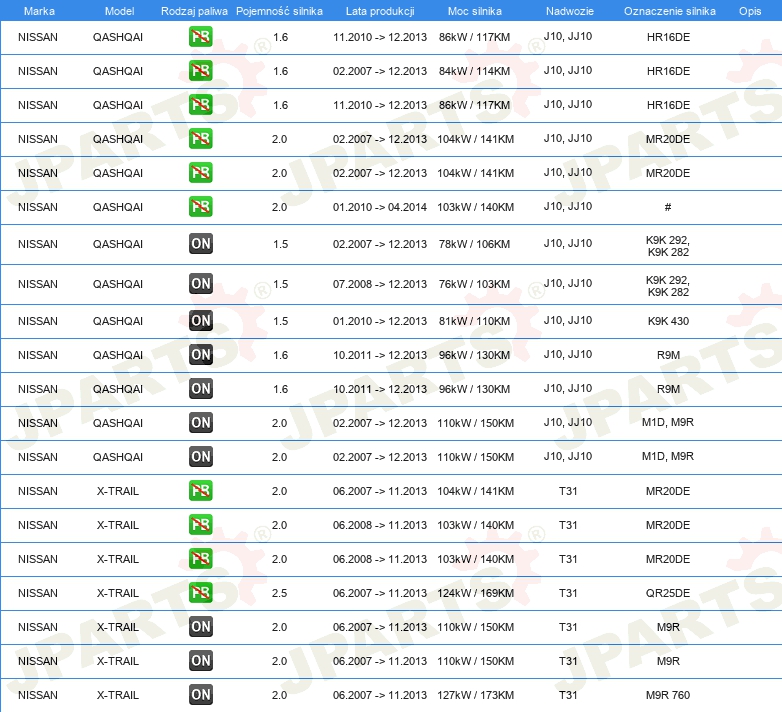Click the 07.2008 -> 12.2013 production years

pyautogui.click(x=380, y=284)
